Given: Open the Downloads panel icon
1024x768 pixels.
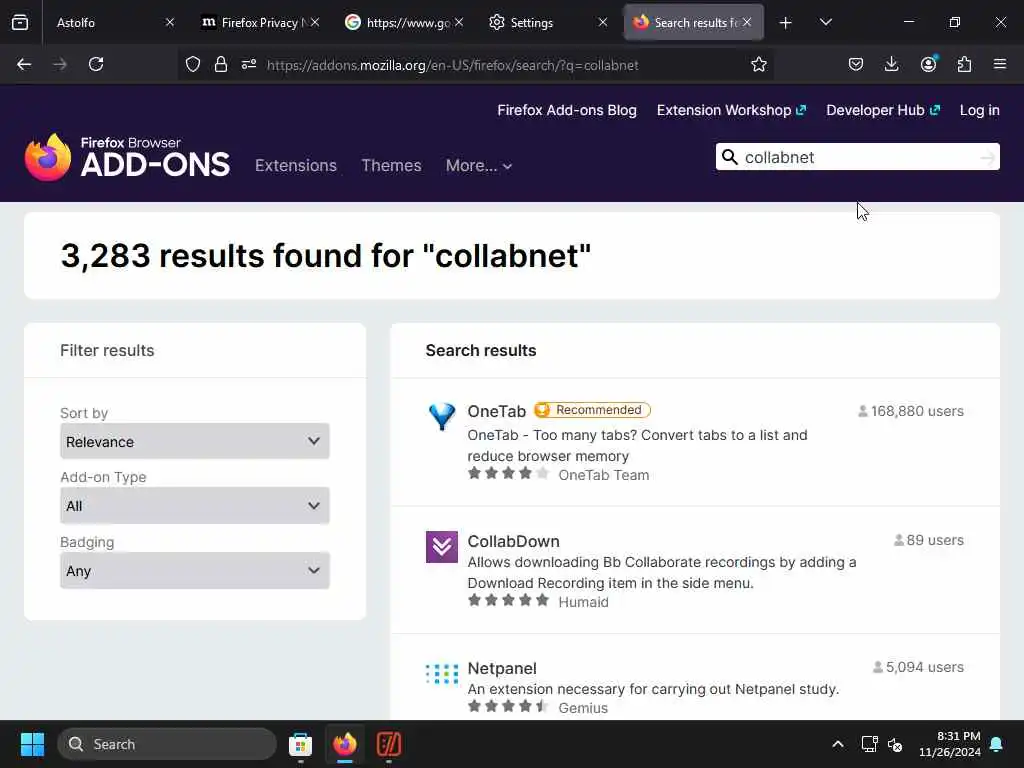Looking at the screenshot, I should 891,64.
